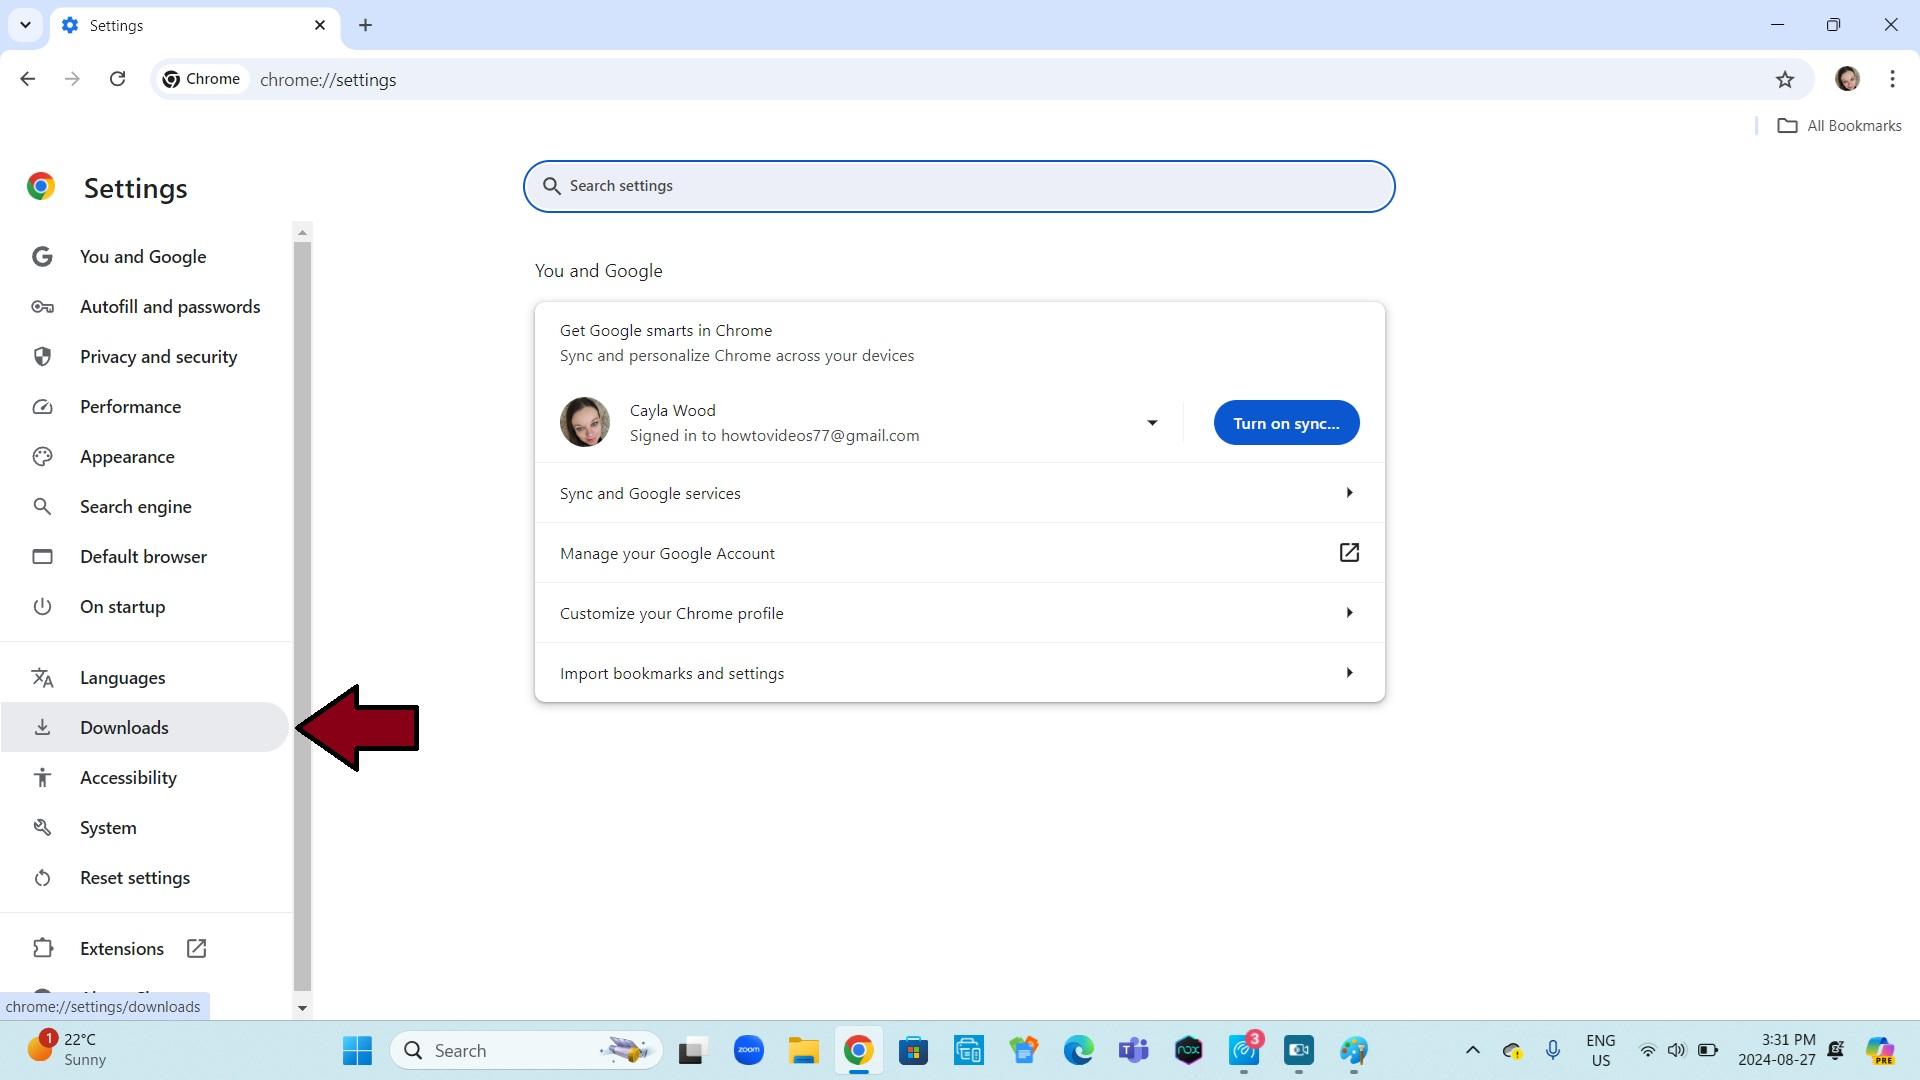Click the back navigation arrow
The image size is (1920, 1080).
pyautogui.click(x=28, y=79)
